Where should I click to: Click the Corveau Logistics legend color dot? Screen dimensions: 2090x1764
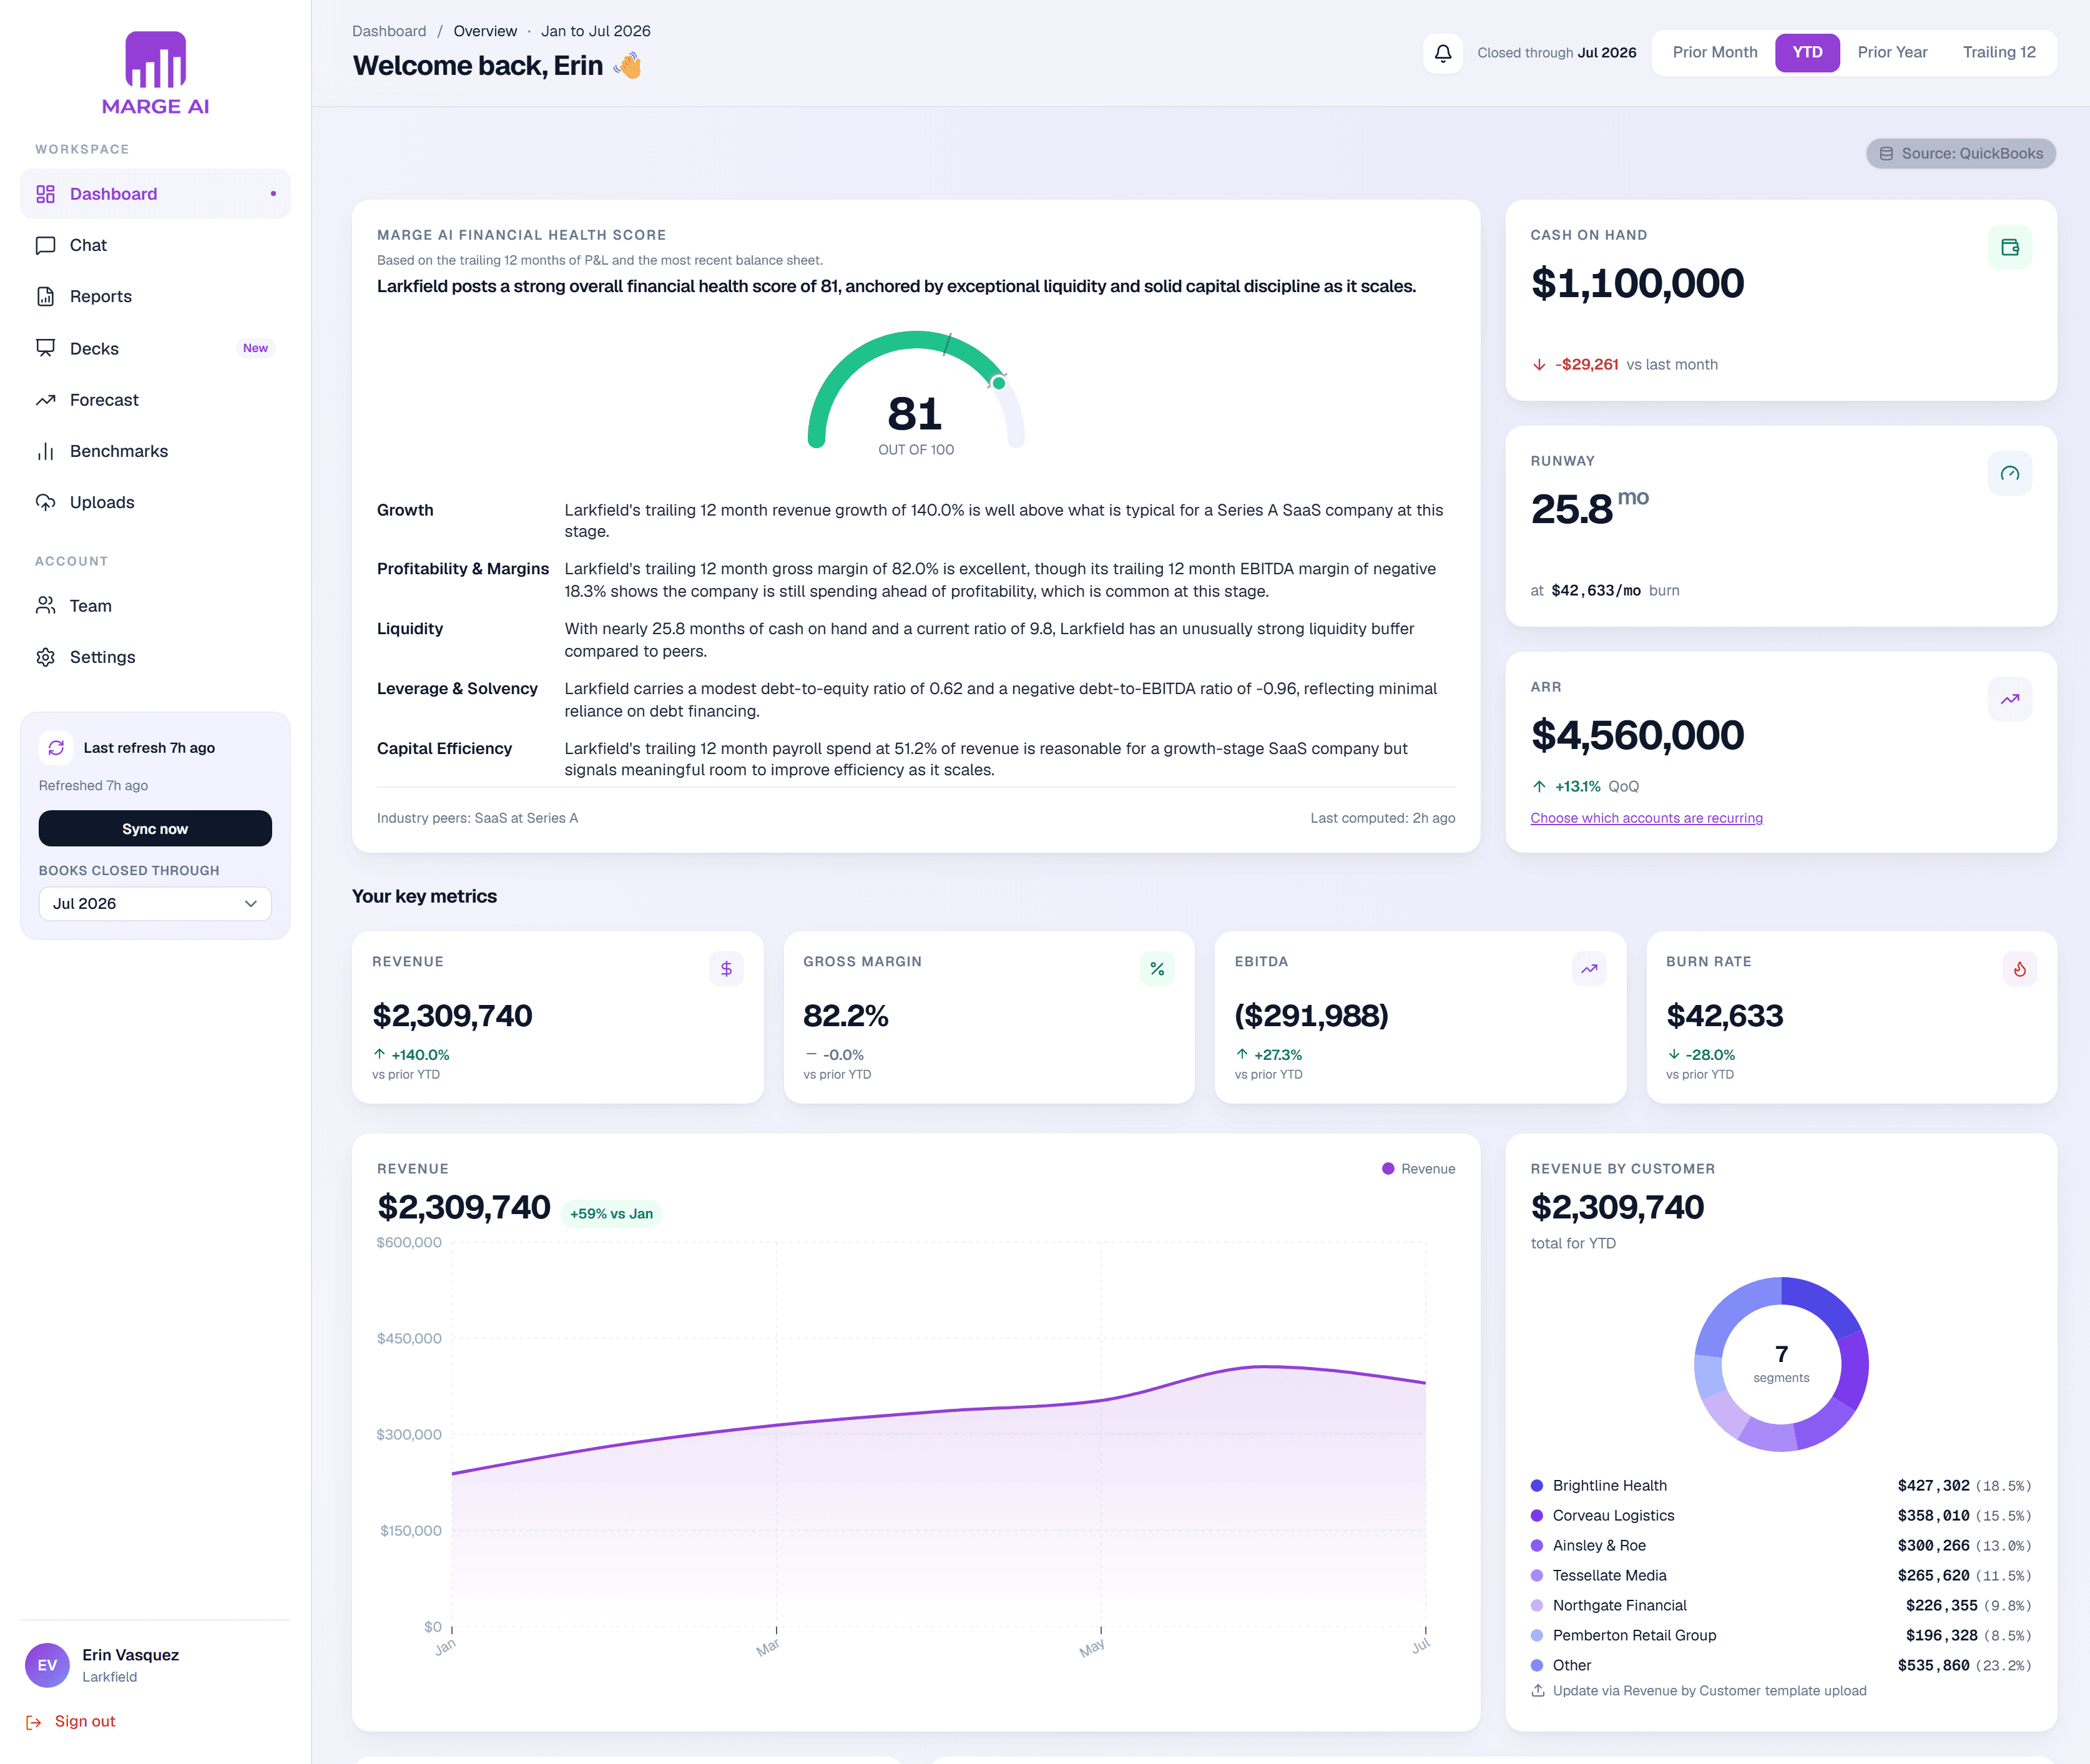tap(1537, 1516)
